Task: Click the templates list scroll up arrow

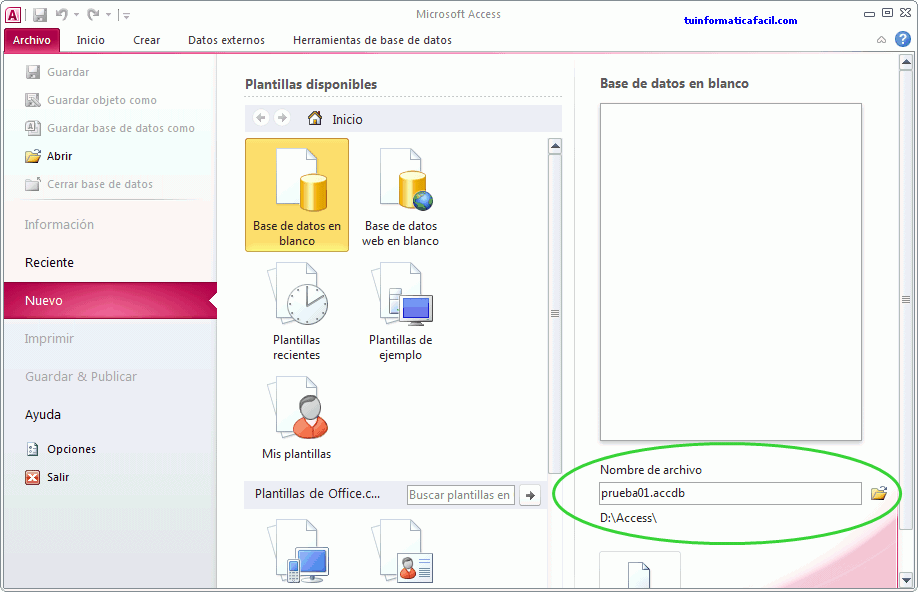Action: click(555, 146)
